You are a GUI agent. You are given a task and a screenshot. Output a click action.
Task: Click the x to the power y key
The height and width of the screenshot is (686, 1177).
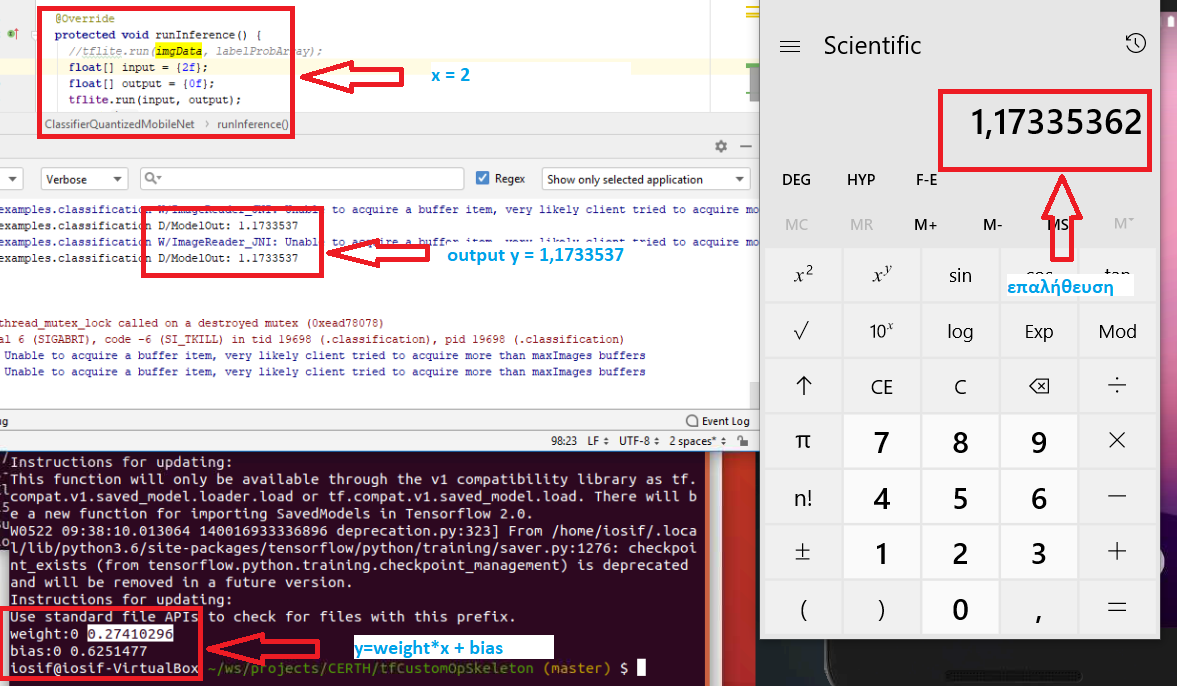tap(882, 275)
